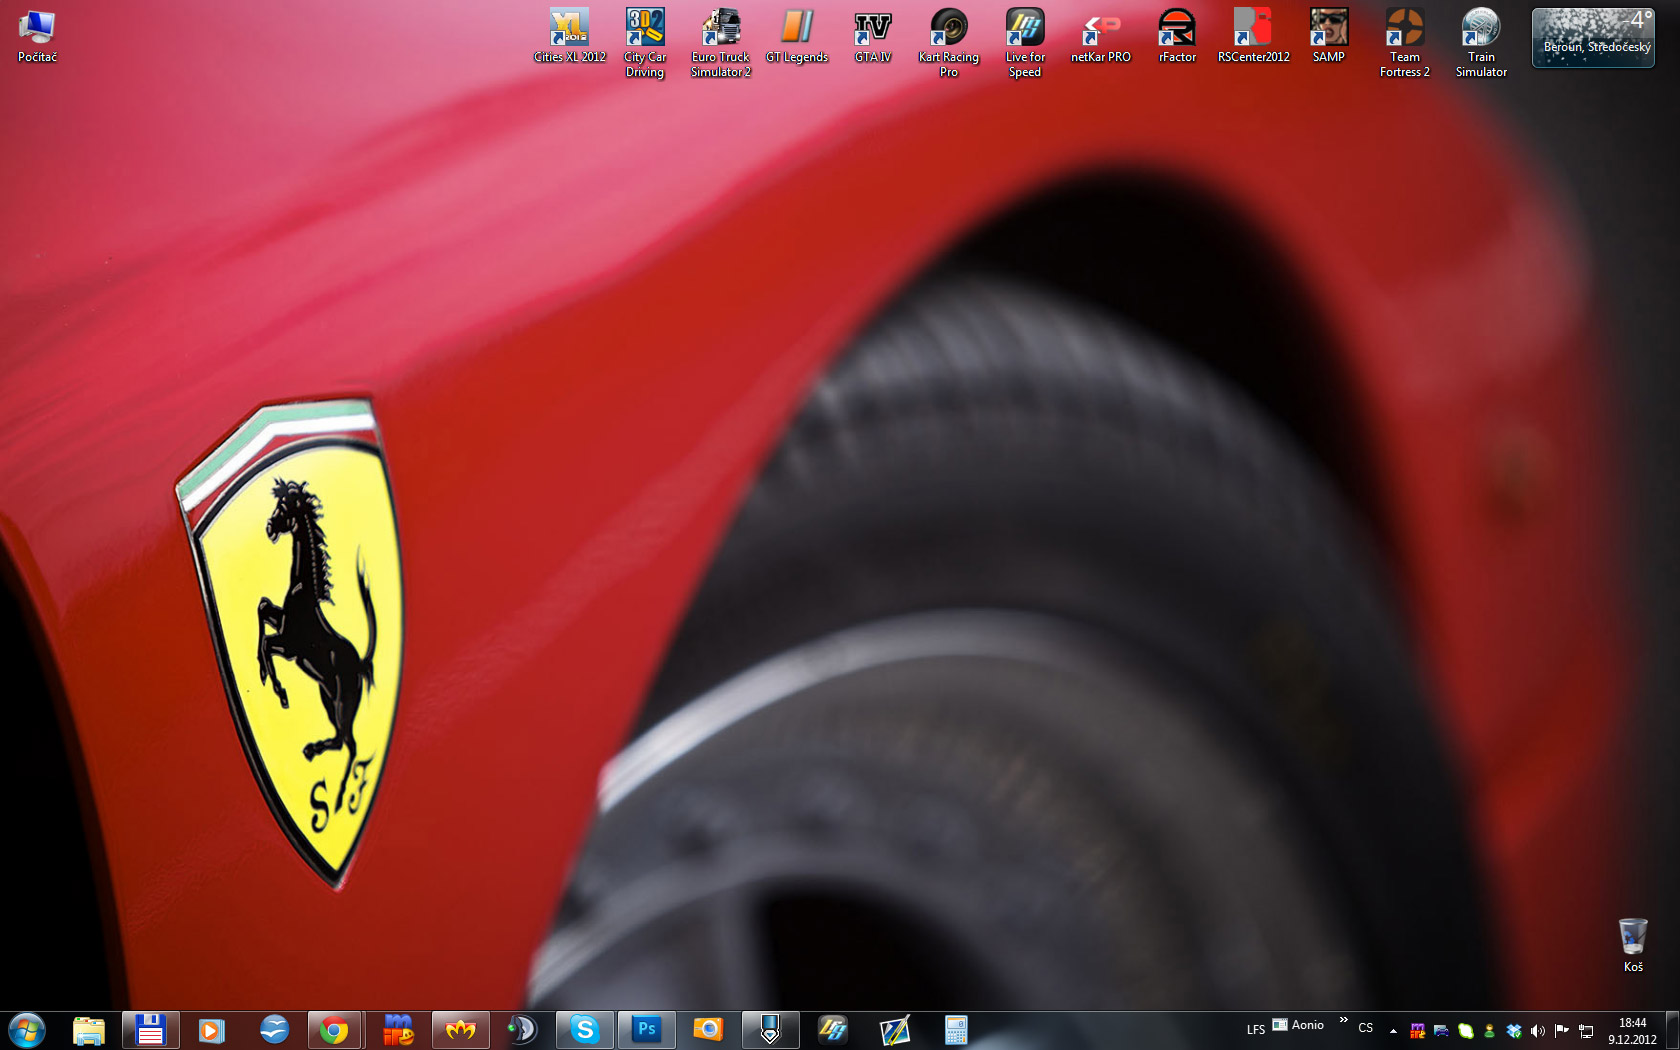Open the volume speaker control

coord(1537,1031)
